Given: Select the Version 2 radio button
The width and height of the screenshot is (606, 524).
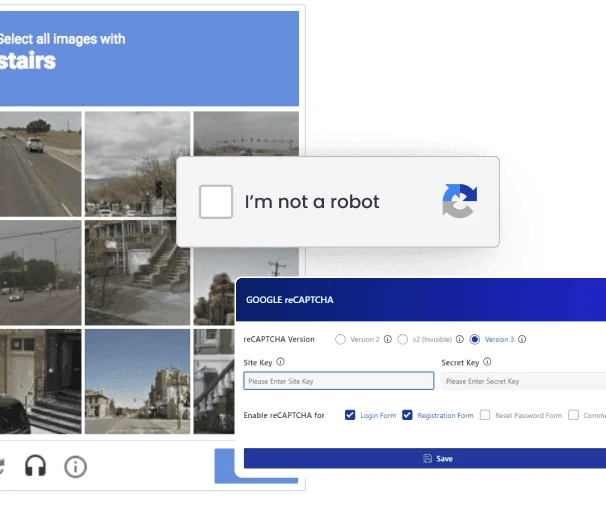Looking at the screenshot, I should (340, 339).
